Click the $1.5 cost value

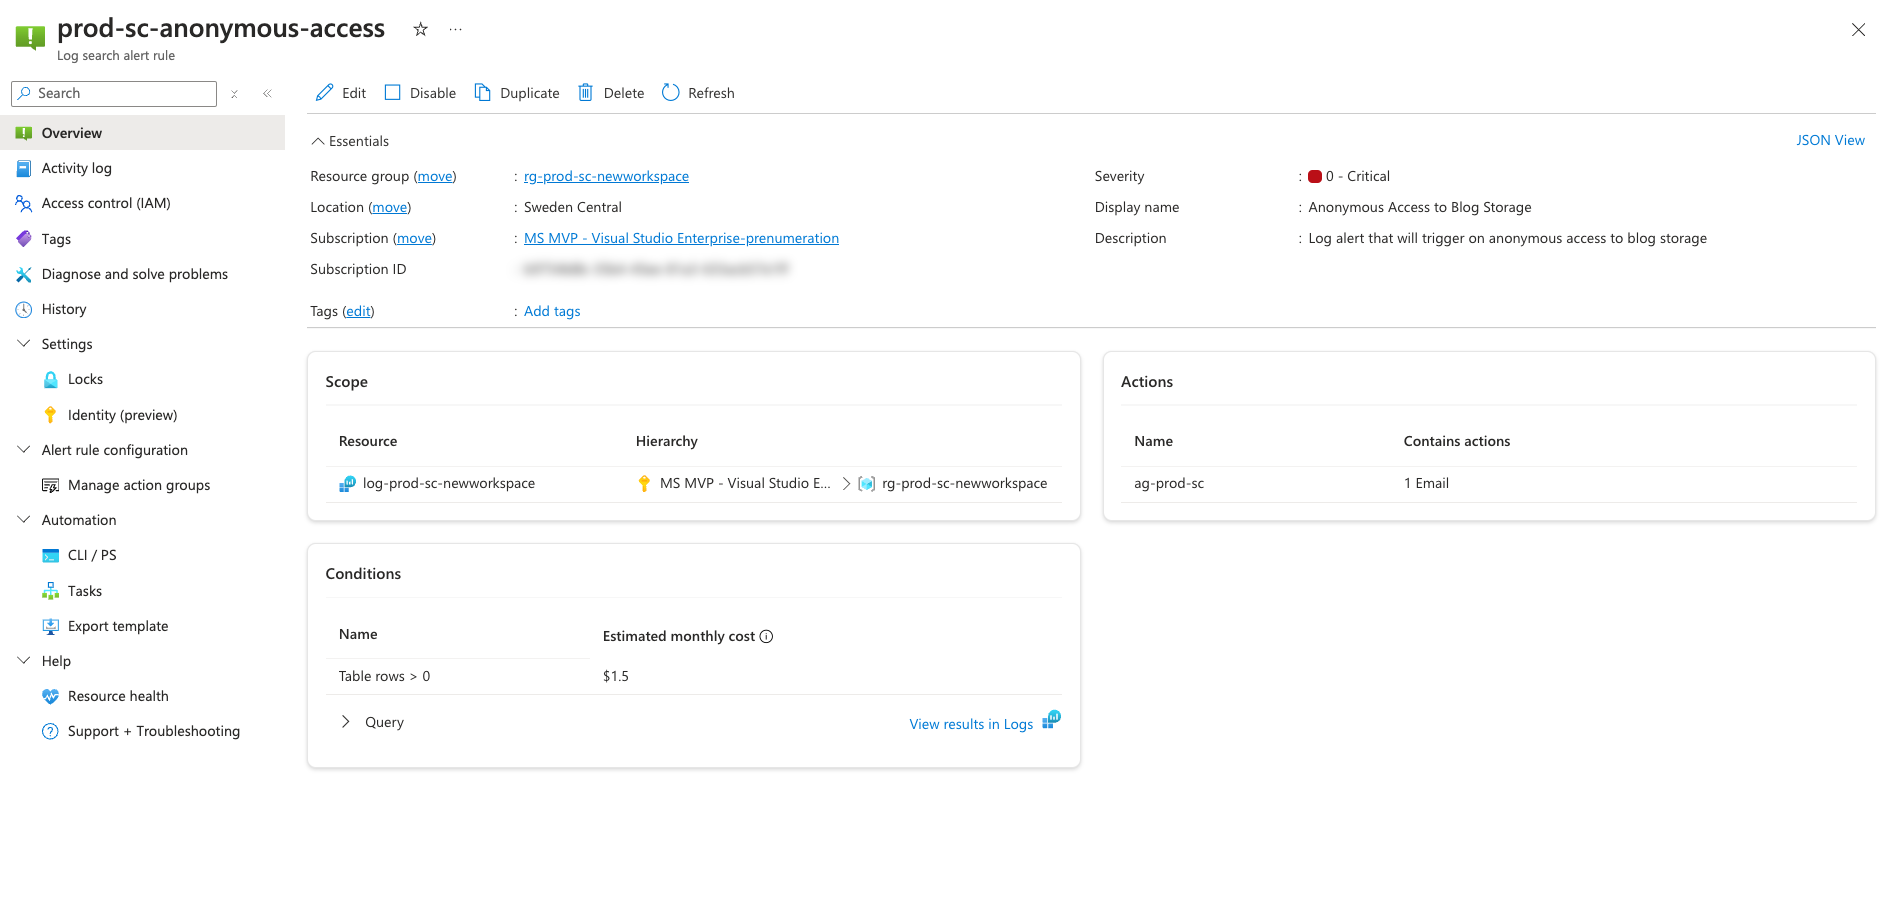tap(616, 676)
